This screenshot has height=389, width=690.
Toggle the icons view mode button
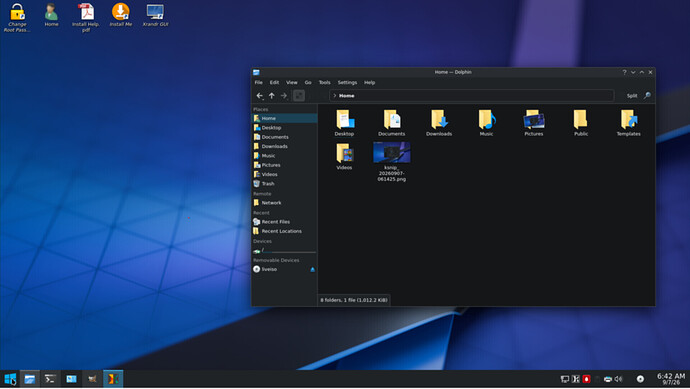tap(299, 95)
